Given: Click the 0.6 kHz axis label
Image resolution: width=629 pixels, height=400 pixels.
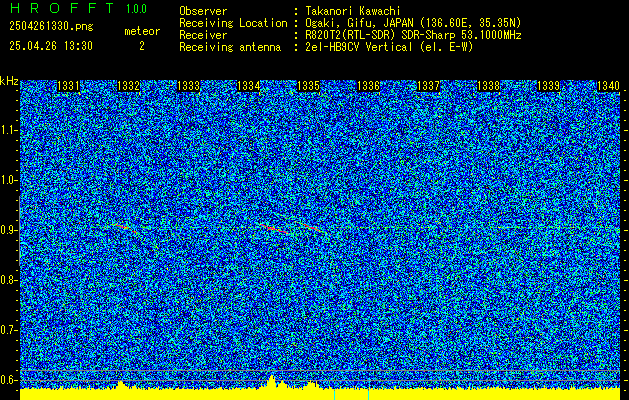Looking at the screenshot, I should (x=8, y=380).
